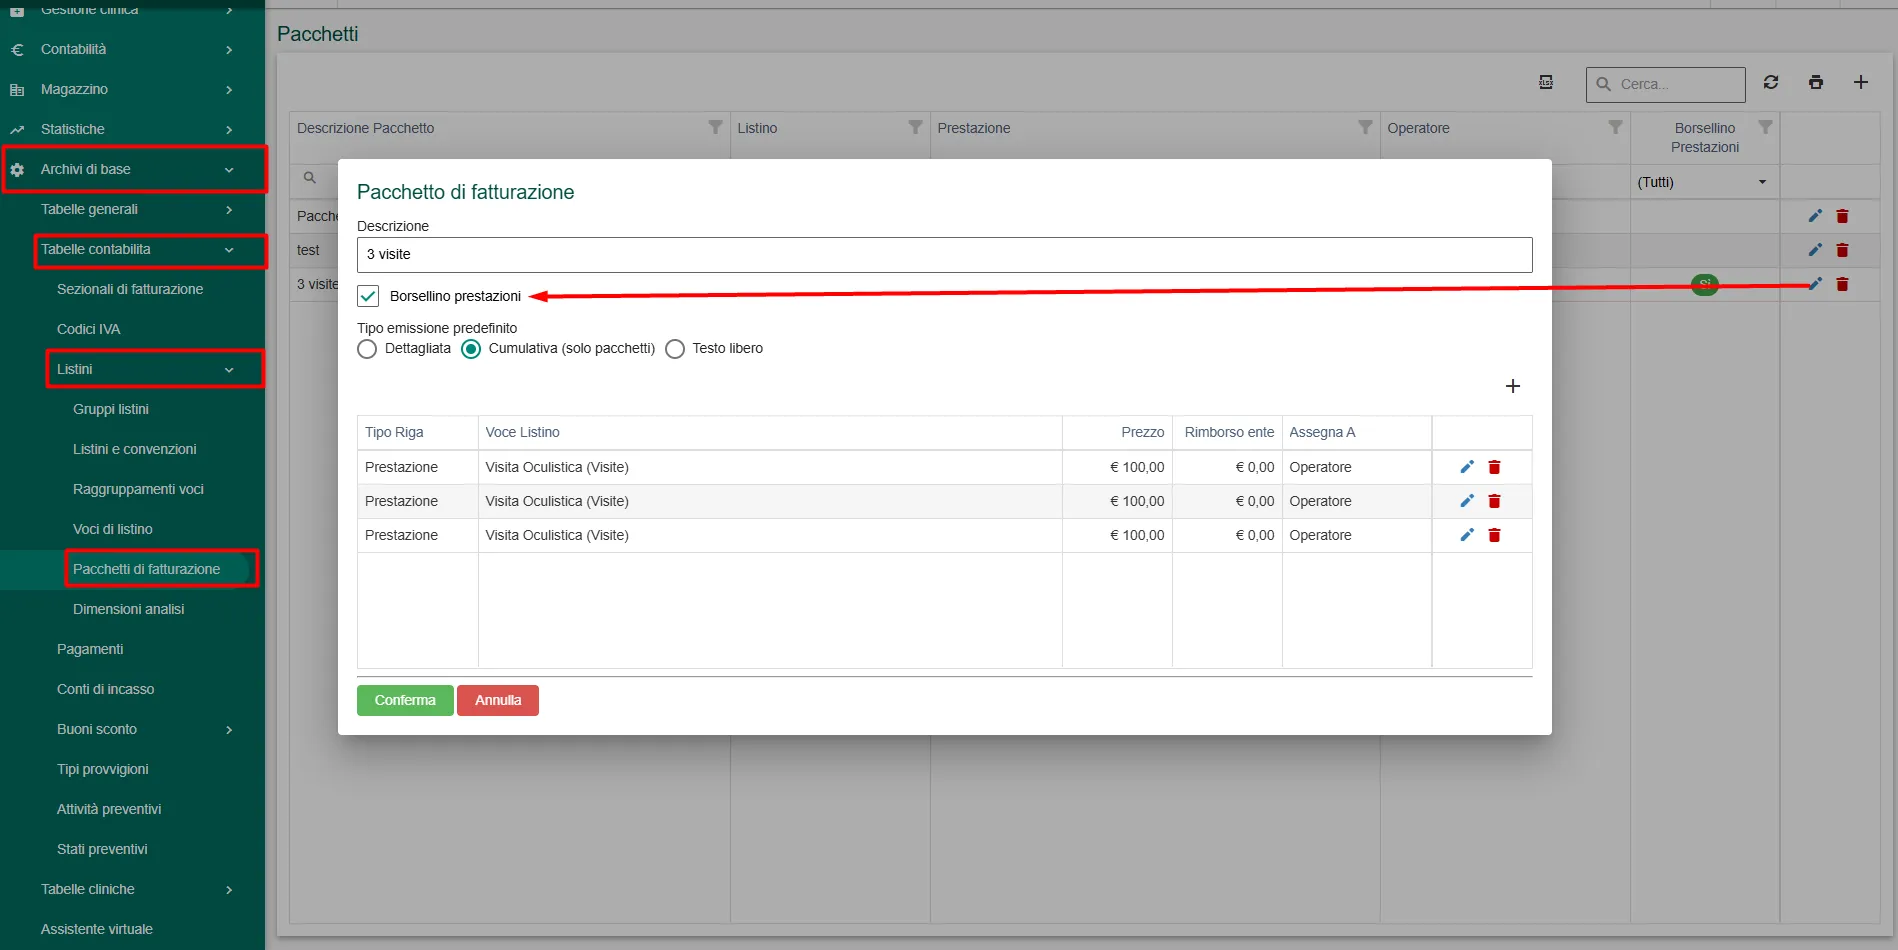
Task: Open filter for Listino column
Action: [915, 127]
